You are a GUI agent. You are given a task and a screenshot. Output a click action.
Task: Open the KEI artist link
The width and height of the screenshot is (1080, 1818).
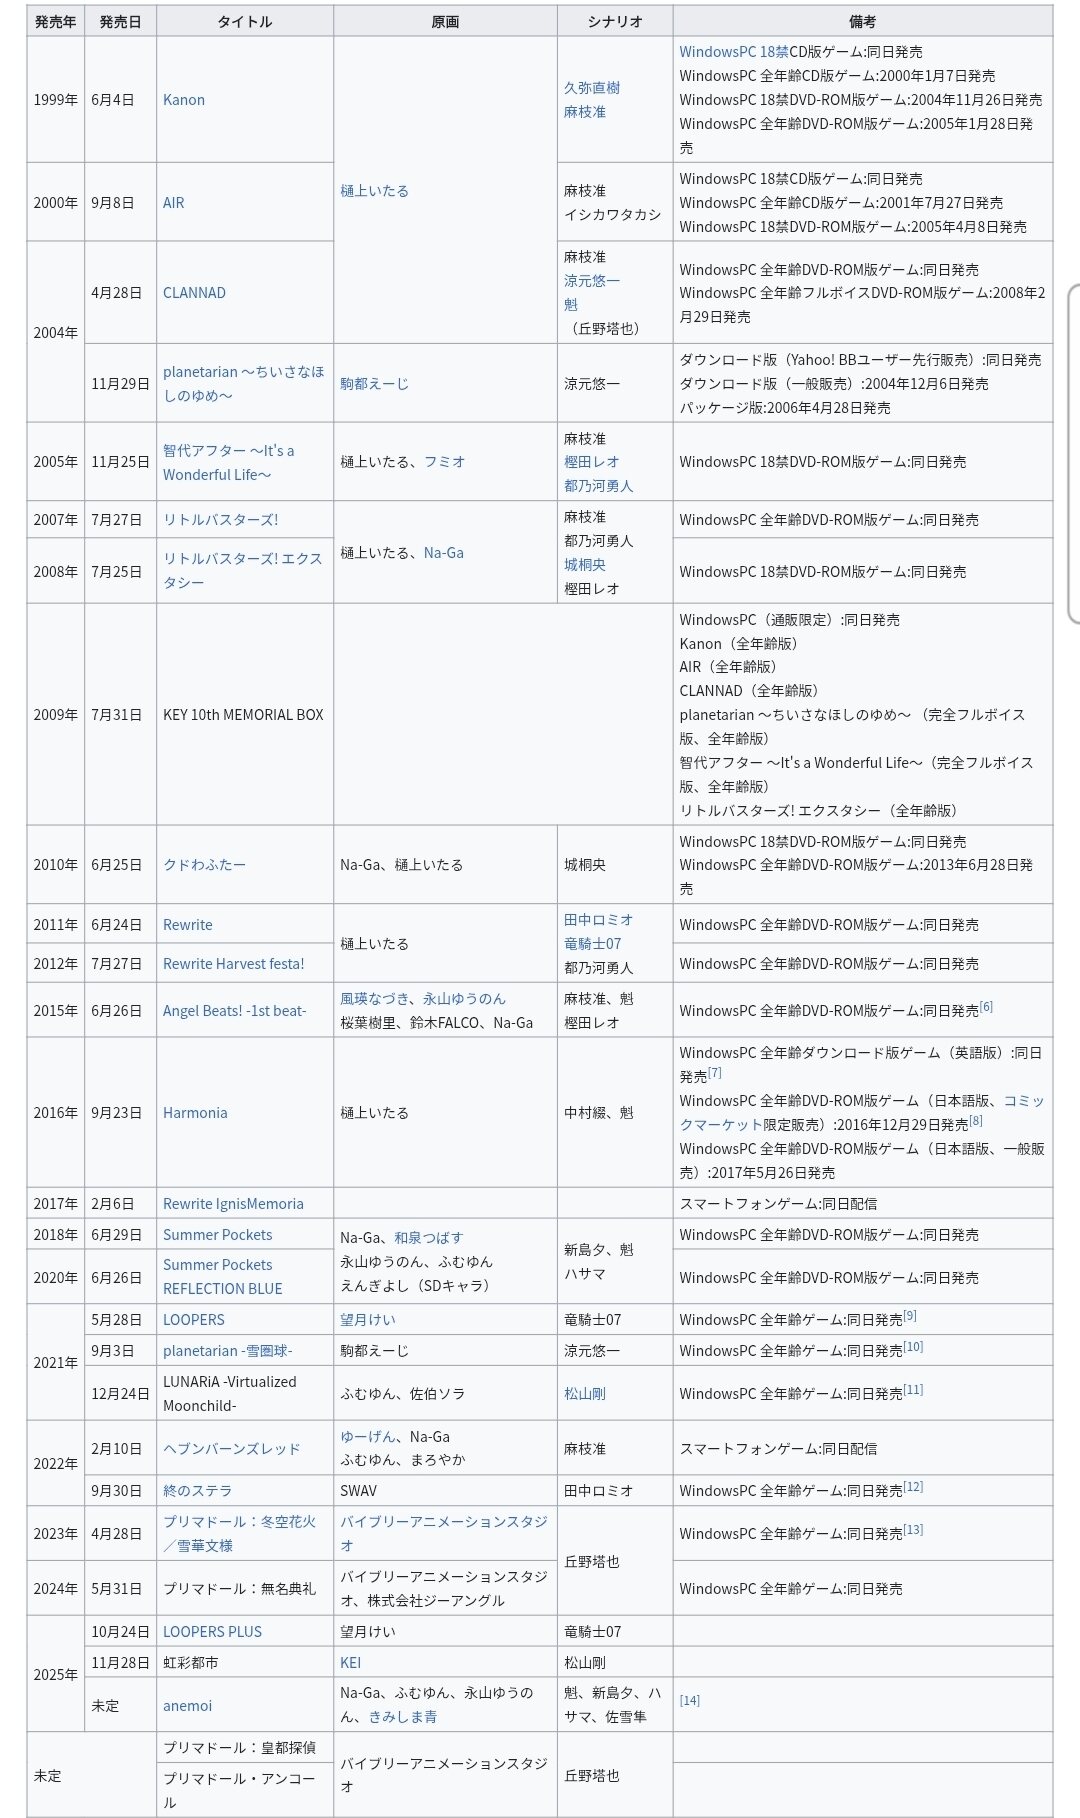(351, 1663)
